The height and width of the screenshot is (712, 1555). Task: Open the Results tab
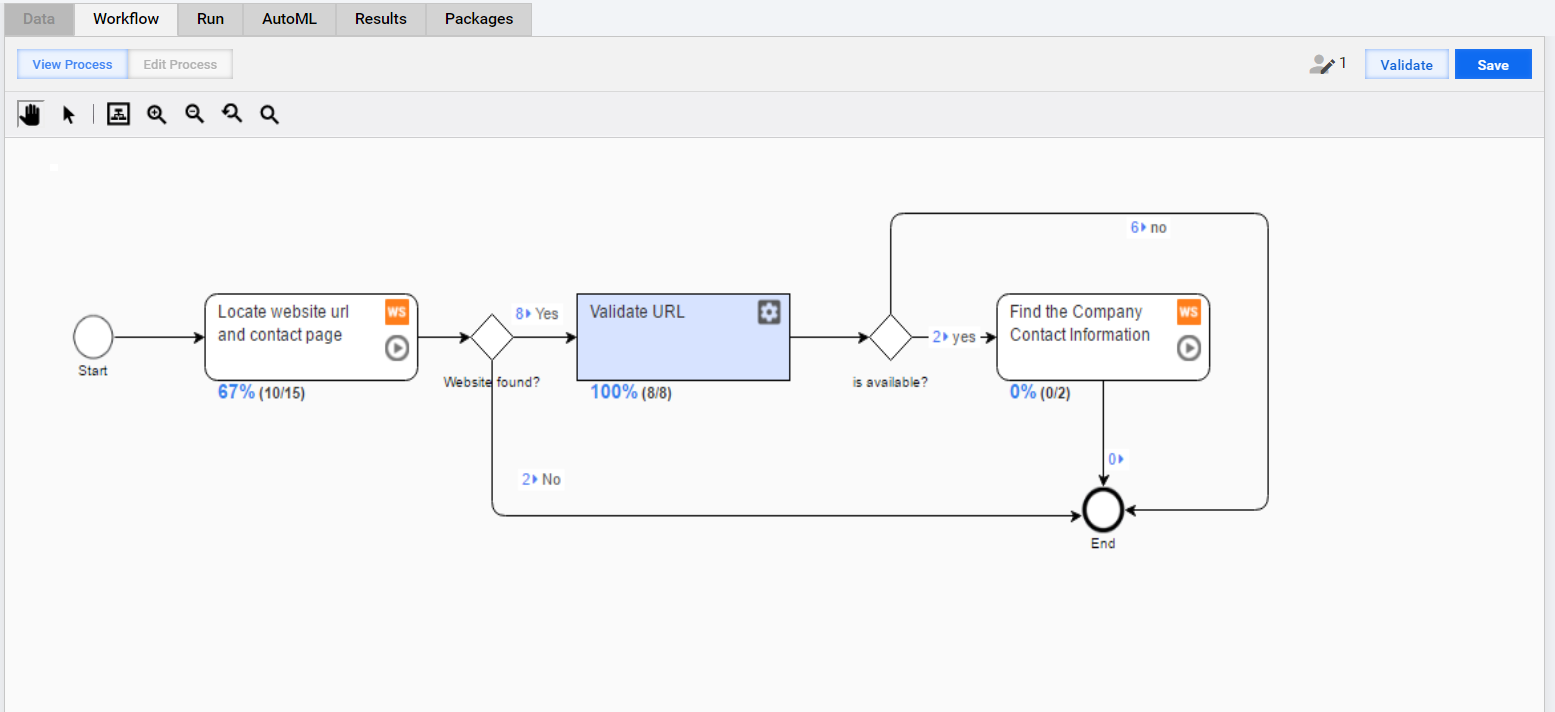(x=381, y=19)
